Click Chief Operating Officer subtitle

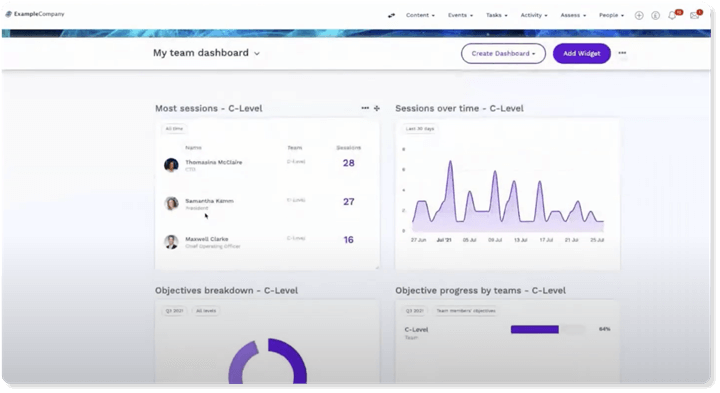213,247
